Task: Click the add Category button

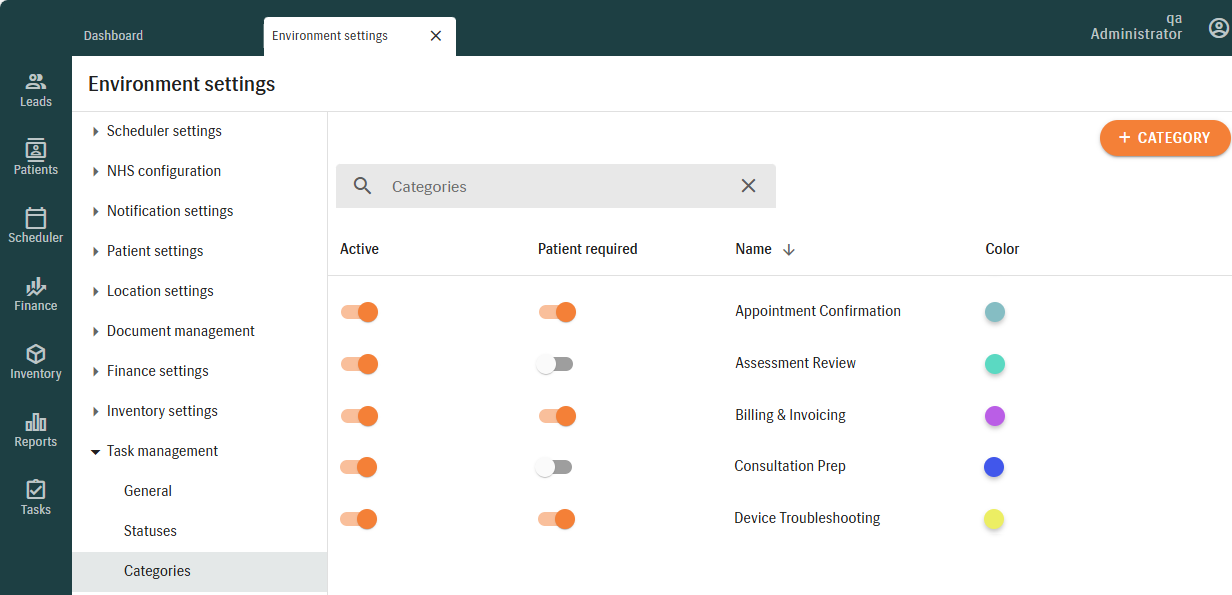Action: (x=1164, y=138)
